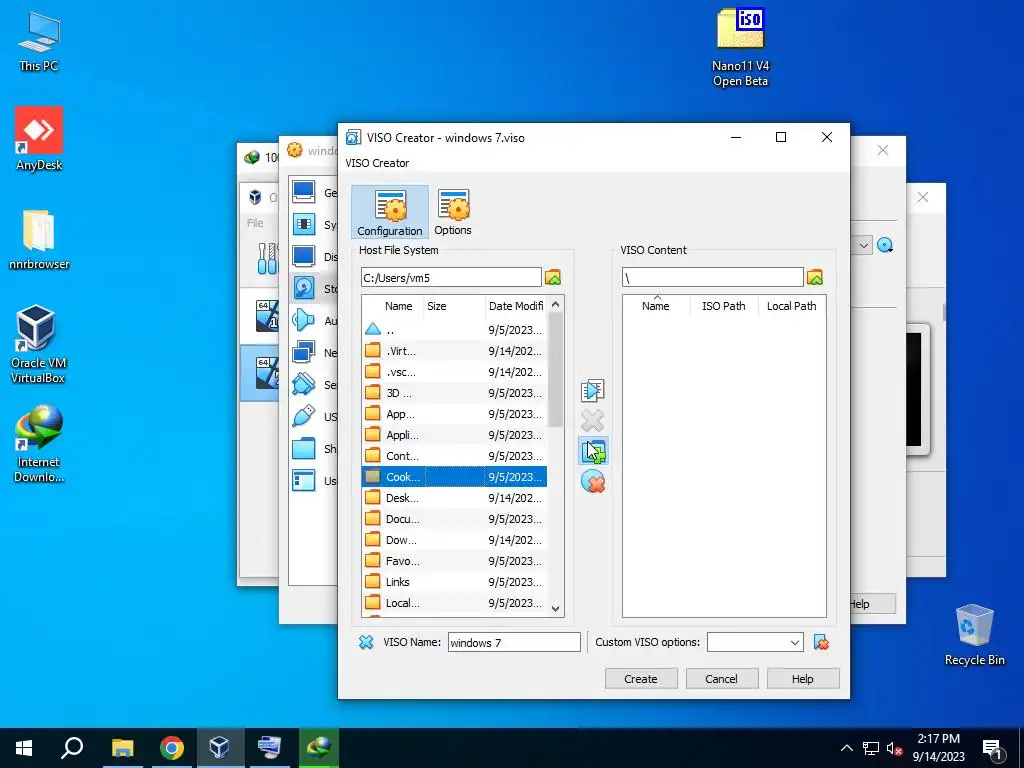Click the host file list scrollbar thumb

coord(556,369)
